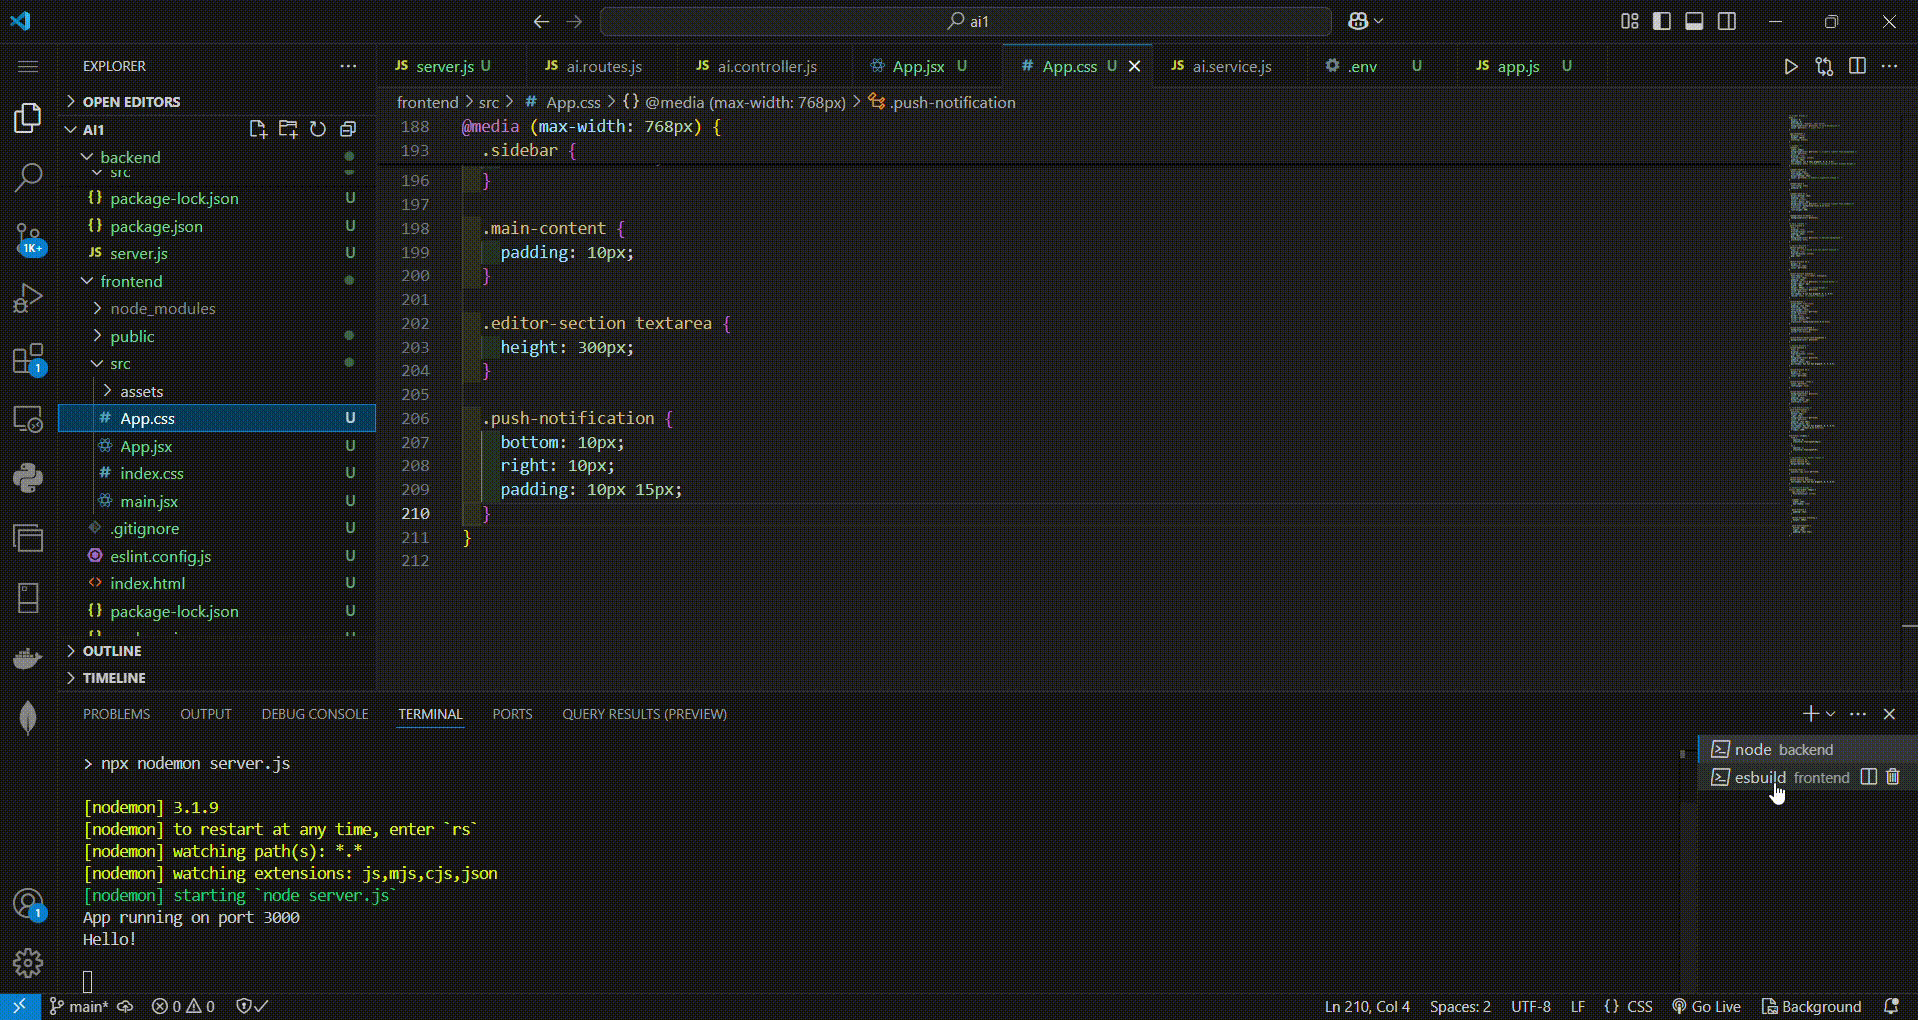Toggle notifications bell in status bar

click(x=1891, y=1006)
